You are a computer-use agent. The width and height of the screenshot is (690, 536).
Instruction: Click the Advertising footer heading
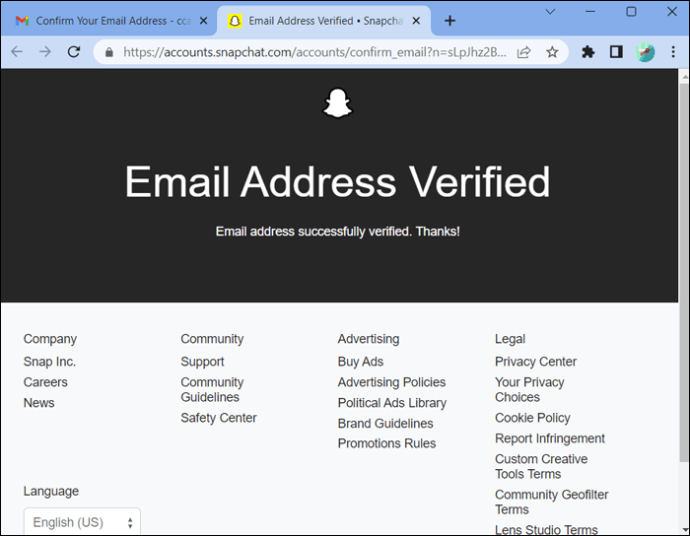(368, 339)
